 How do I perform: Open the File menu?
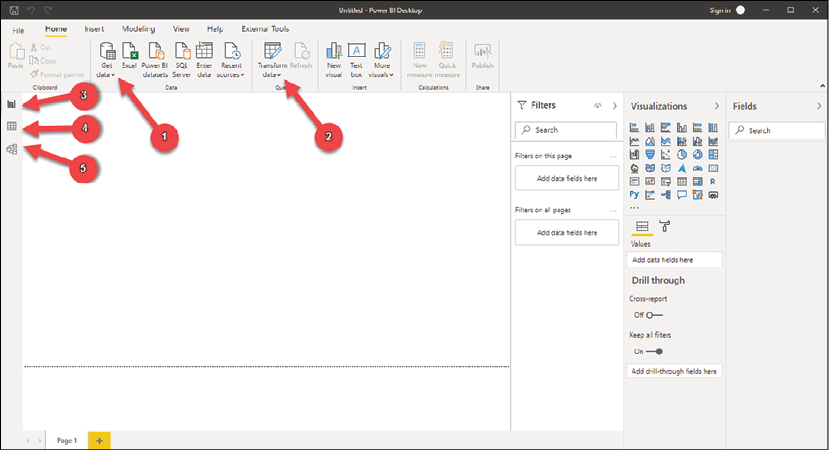[x=18, y=30]
